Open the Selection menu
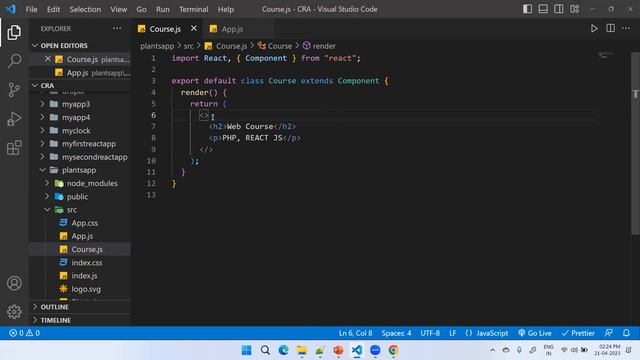 (85, 9)
